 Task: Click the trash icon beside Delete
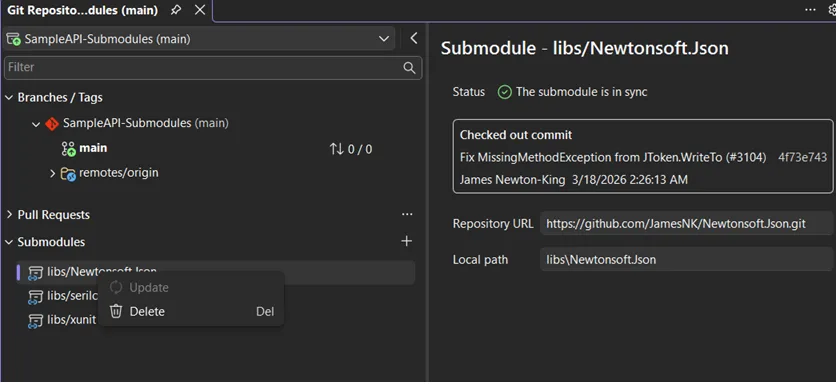point(116,311)
